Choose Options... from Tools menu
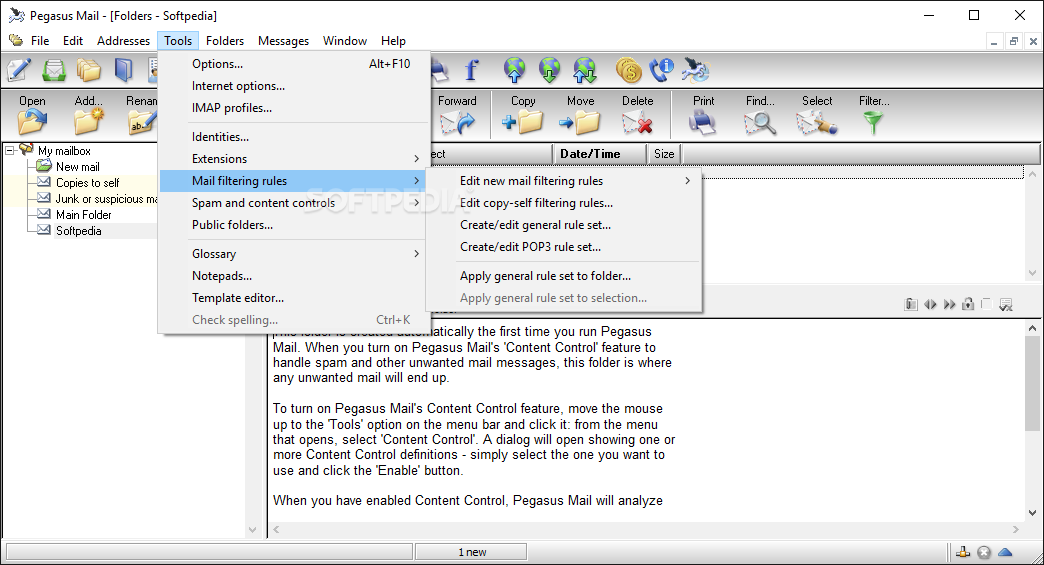 coord(292,64)
